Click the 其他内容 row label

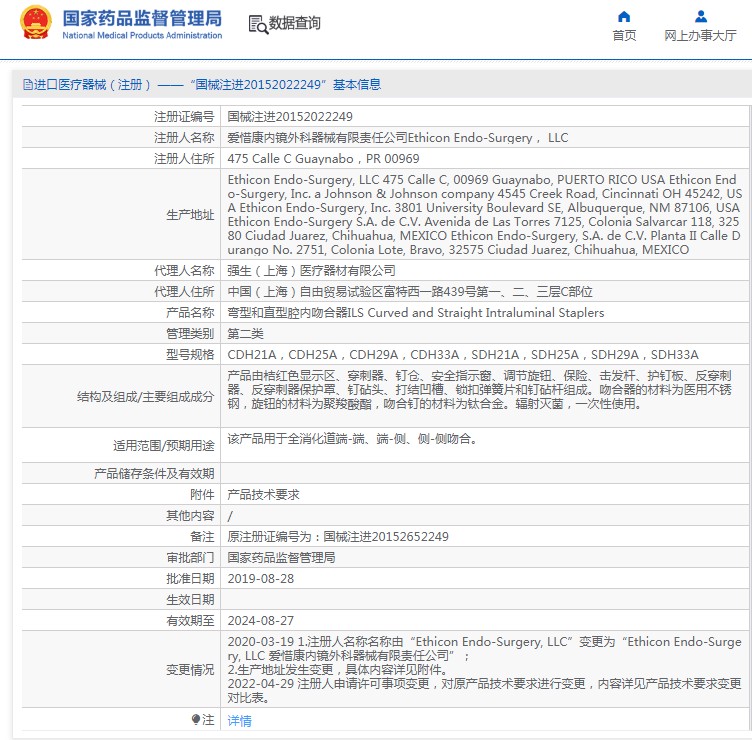pyautogui.click(x=190, y=516)
